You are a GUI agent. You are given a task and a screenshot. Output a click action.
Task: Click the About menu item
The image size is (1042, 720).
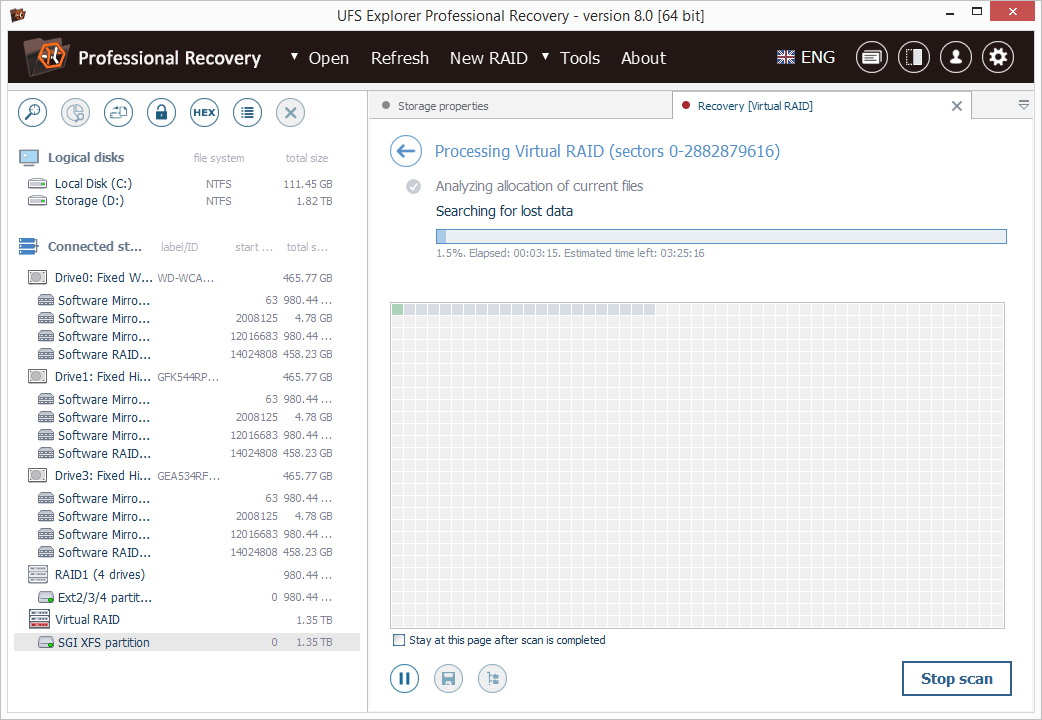point(643,58)
